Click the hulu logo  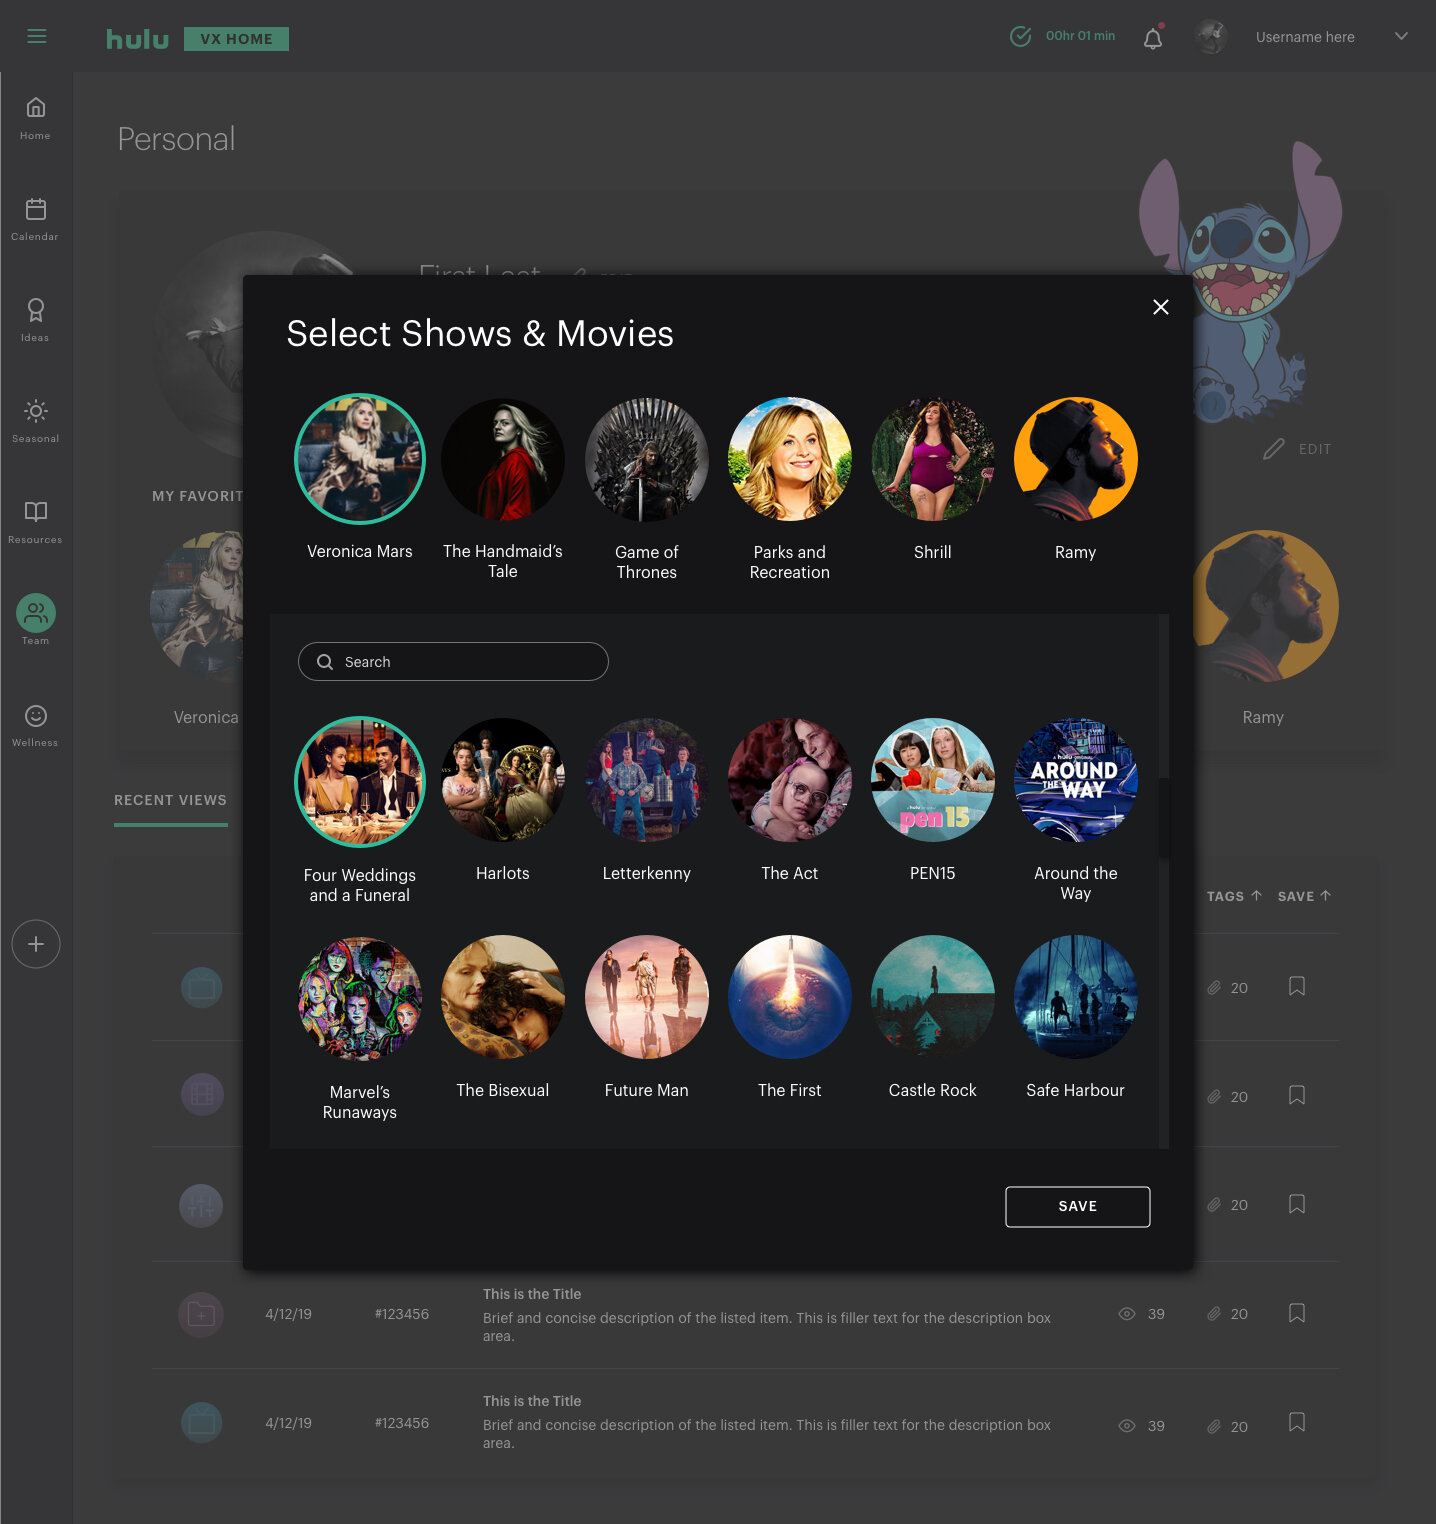pos(138,39)
